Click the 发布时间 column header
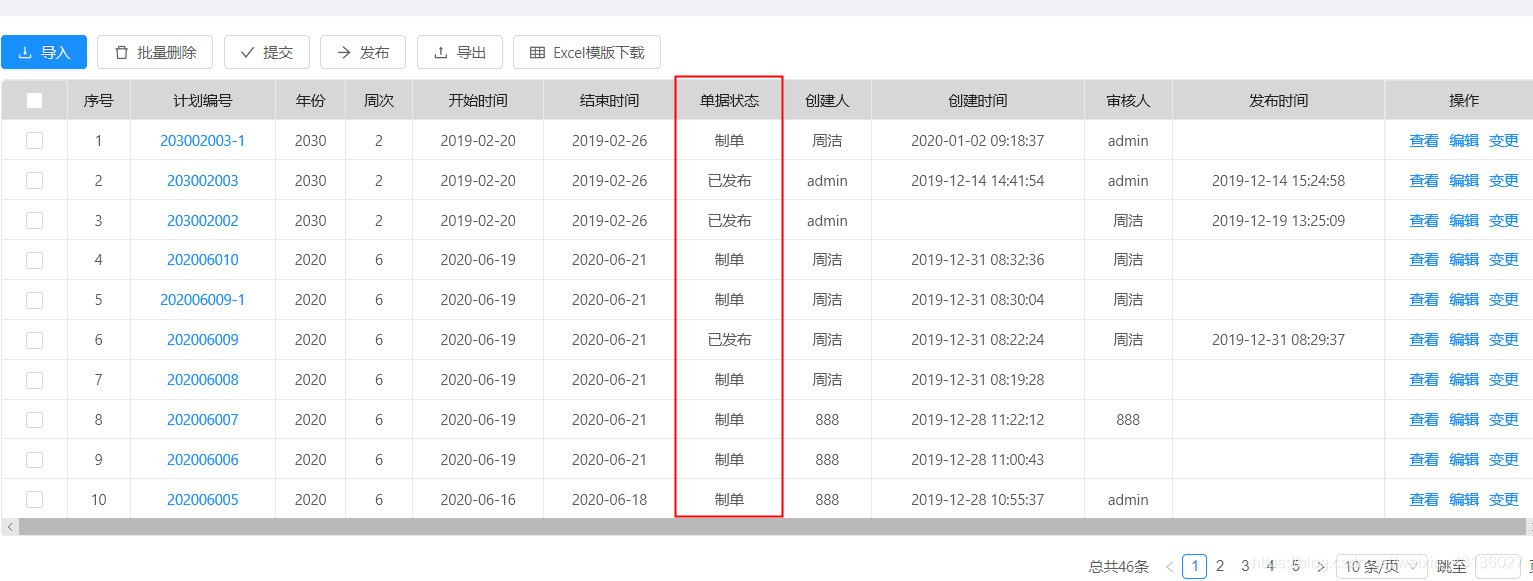The width and height of the screenshot is (1533, 581). coord(1278,100)
